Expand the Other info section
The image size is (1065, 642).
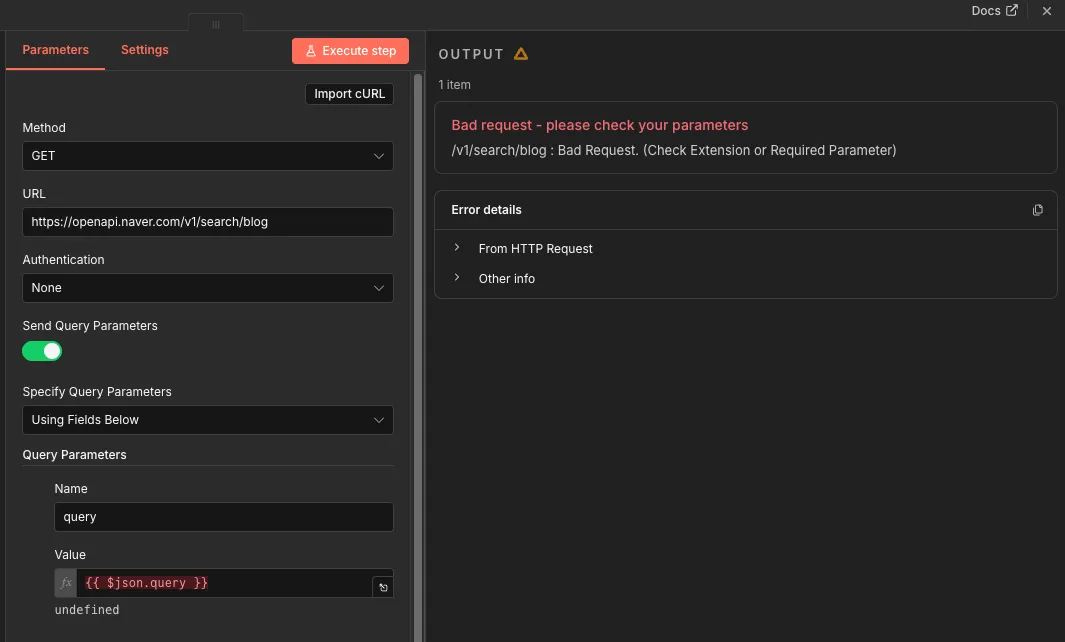(x=506, y=279)
